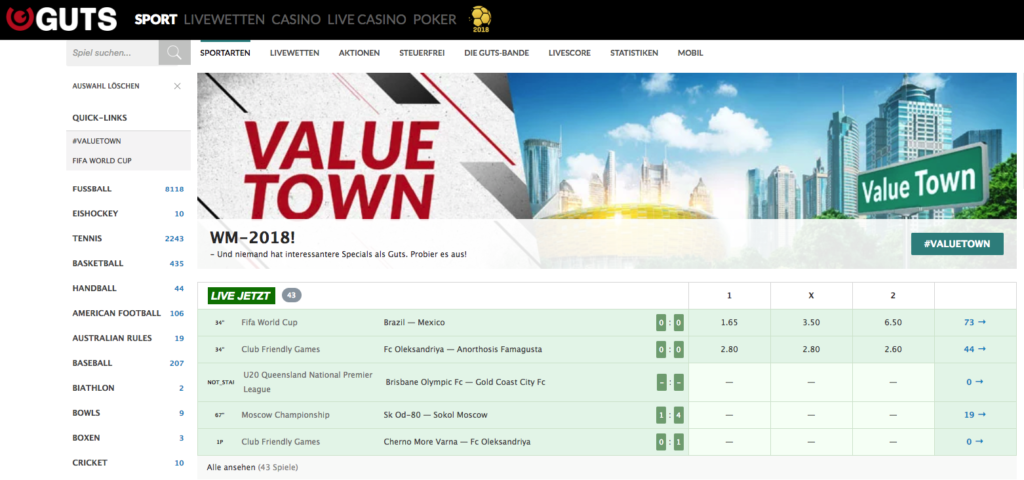Open Fc Oleksandriya — Anorthosis Famagusta match

coord(463,349)
